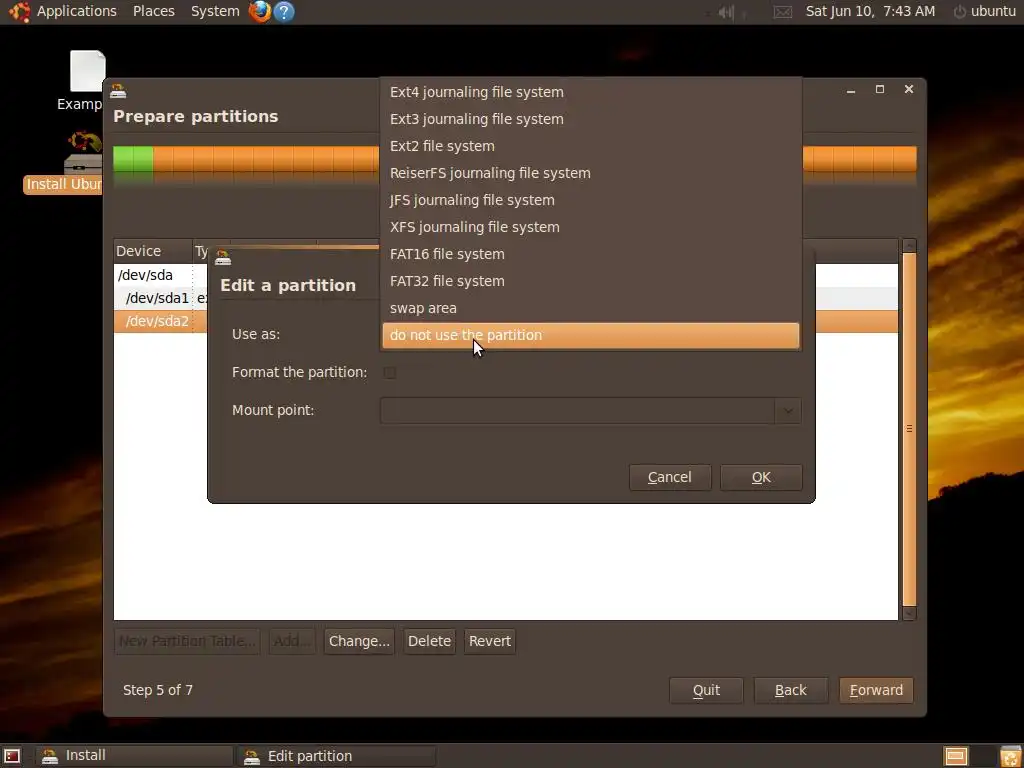Click the power icon beside ubuntu
Viewport: 1024px width, 768px height.
point(959,11)
